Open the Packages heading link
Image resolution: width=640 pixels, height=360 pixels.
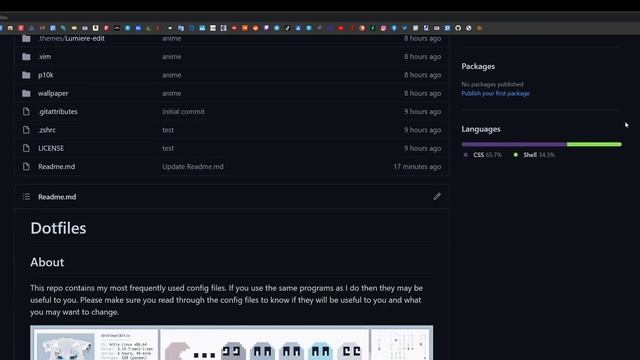pos(478,66)
